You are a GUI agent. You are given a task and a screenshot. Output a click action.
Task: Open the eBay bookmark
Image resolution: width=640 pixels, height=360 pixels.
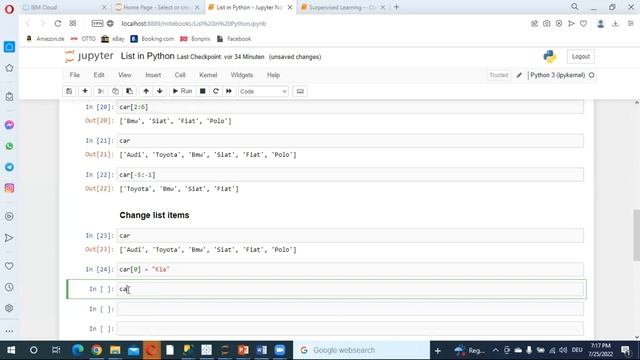113,39
